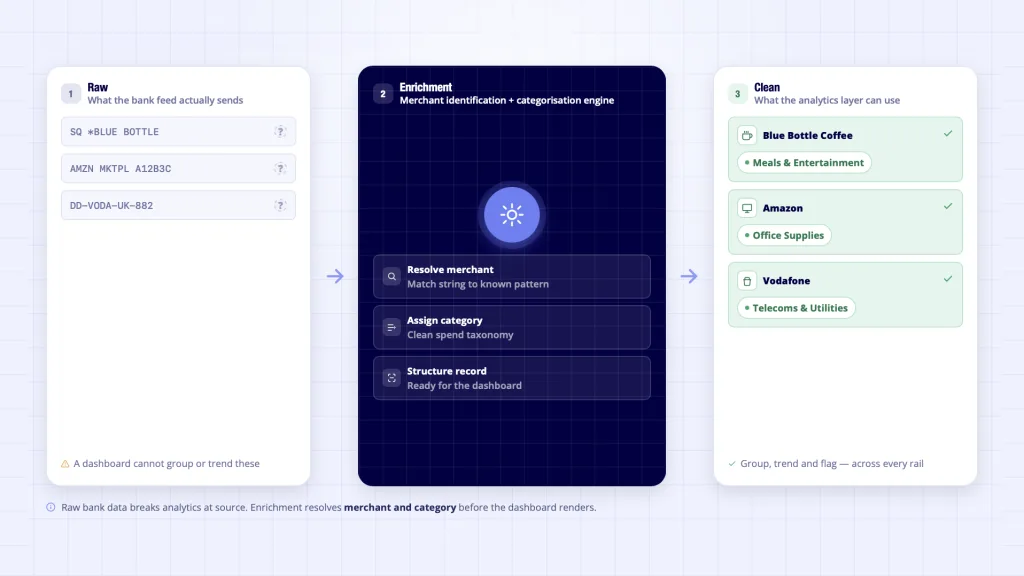Open the Resolve merchant step

pyautogui.click(x=512, y=277)
